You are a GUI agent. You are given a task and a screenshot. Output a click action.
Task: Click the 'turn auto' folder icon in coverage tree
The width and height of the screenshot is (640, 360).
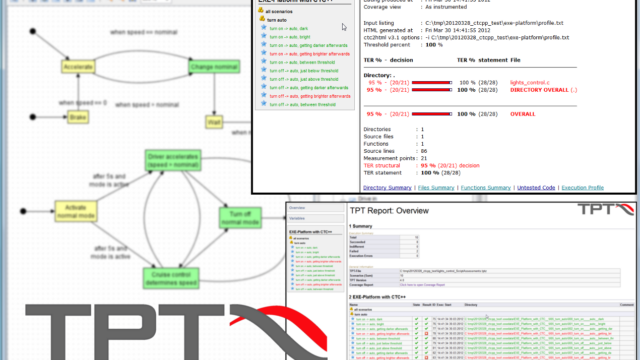pyautogui.click(x=262, y=19)
